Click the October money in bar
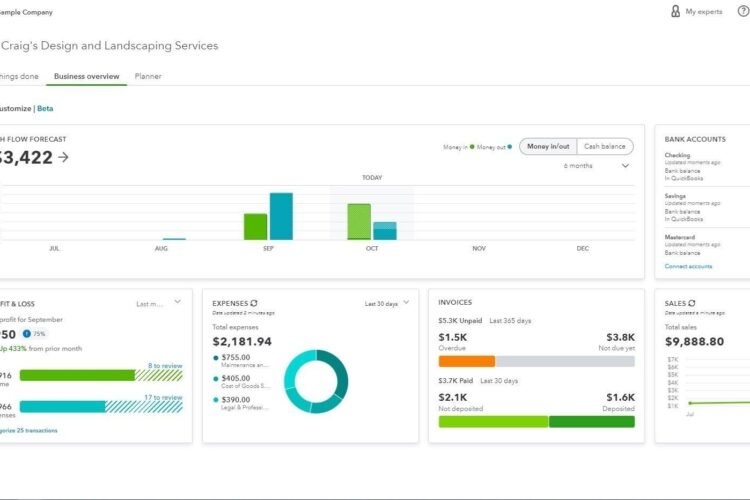 pos(359,222)
